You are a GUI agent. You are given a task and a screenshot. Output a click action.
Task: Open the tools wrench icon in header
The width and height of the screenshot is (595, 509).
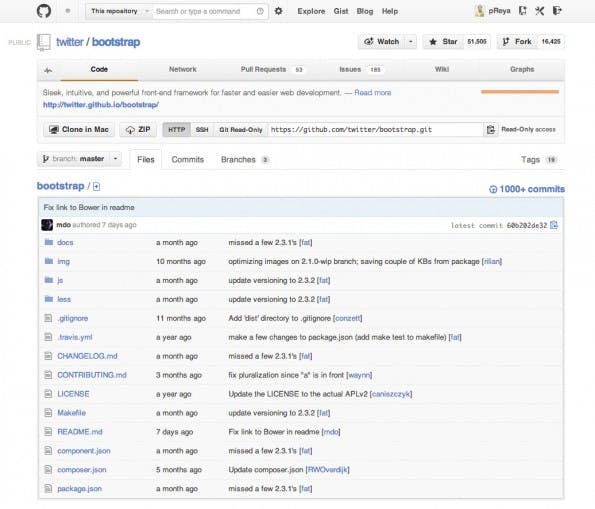click(x=540, y=11)
